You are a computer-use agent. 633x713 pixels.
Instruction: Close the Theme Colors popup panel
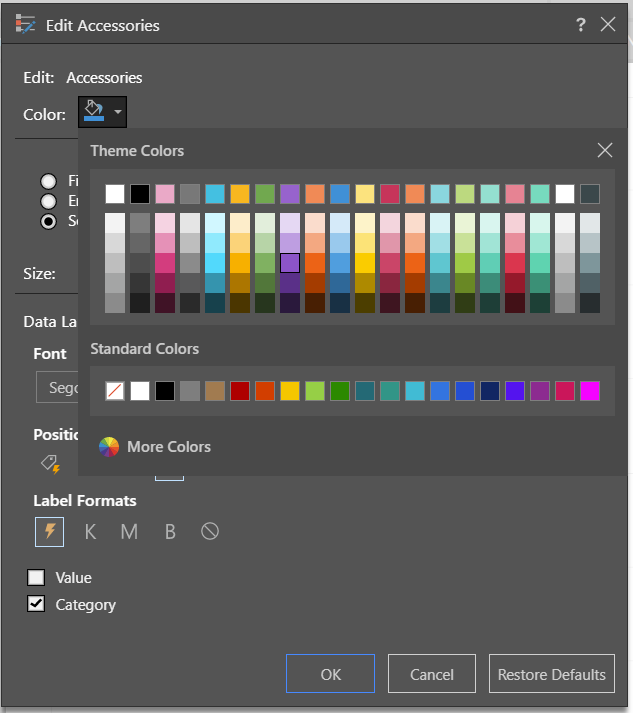click(604, 151)
